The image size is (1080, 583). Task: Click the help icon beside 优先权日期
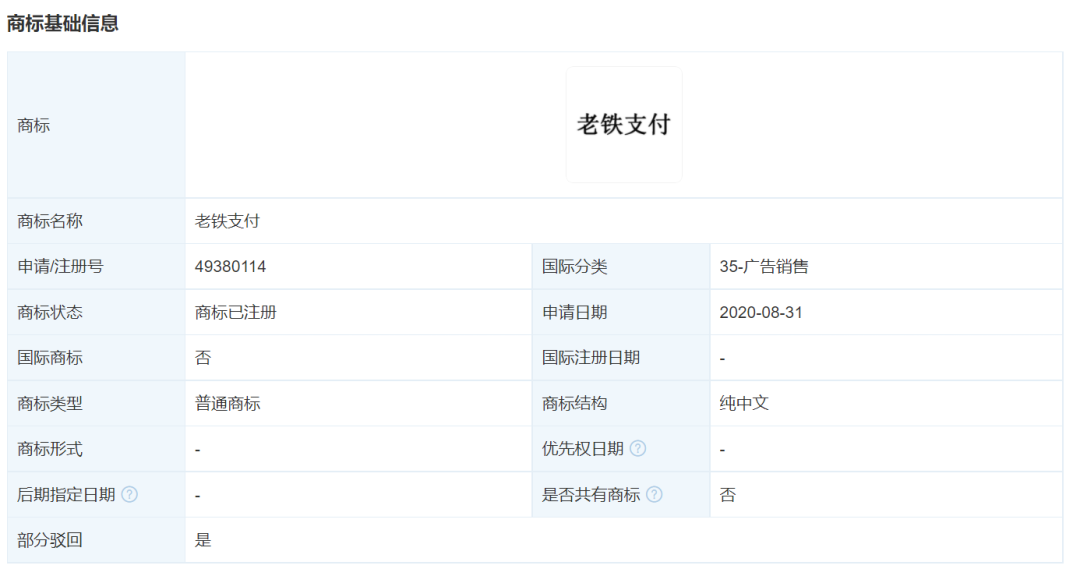pyautogui.click(x=638, y=449)
